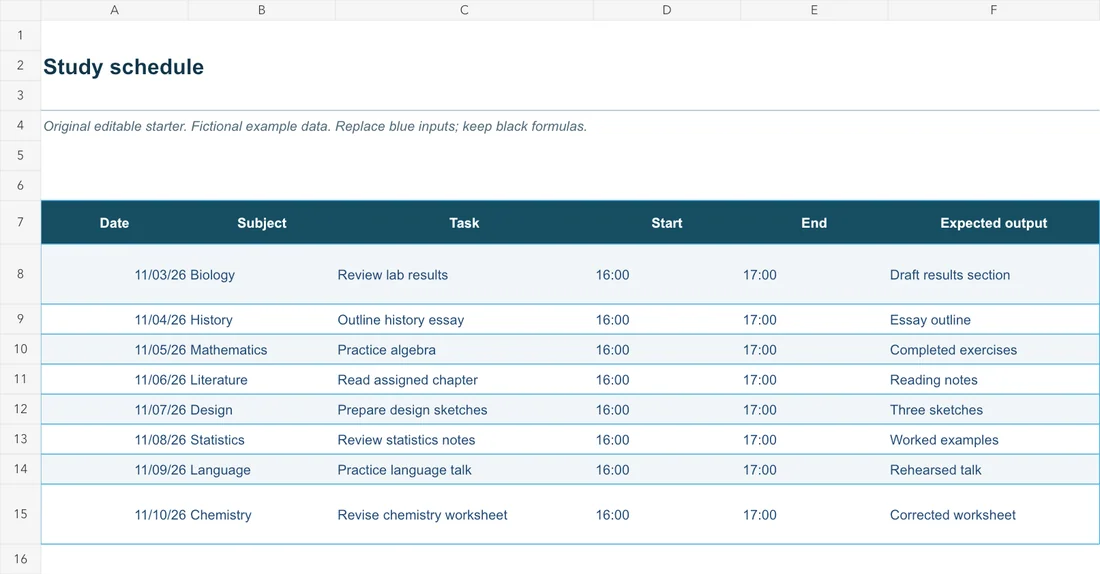Click the 16:00 start time in Mathematics row

pos(666,350)
